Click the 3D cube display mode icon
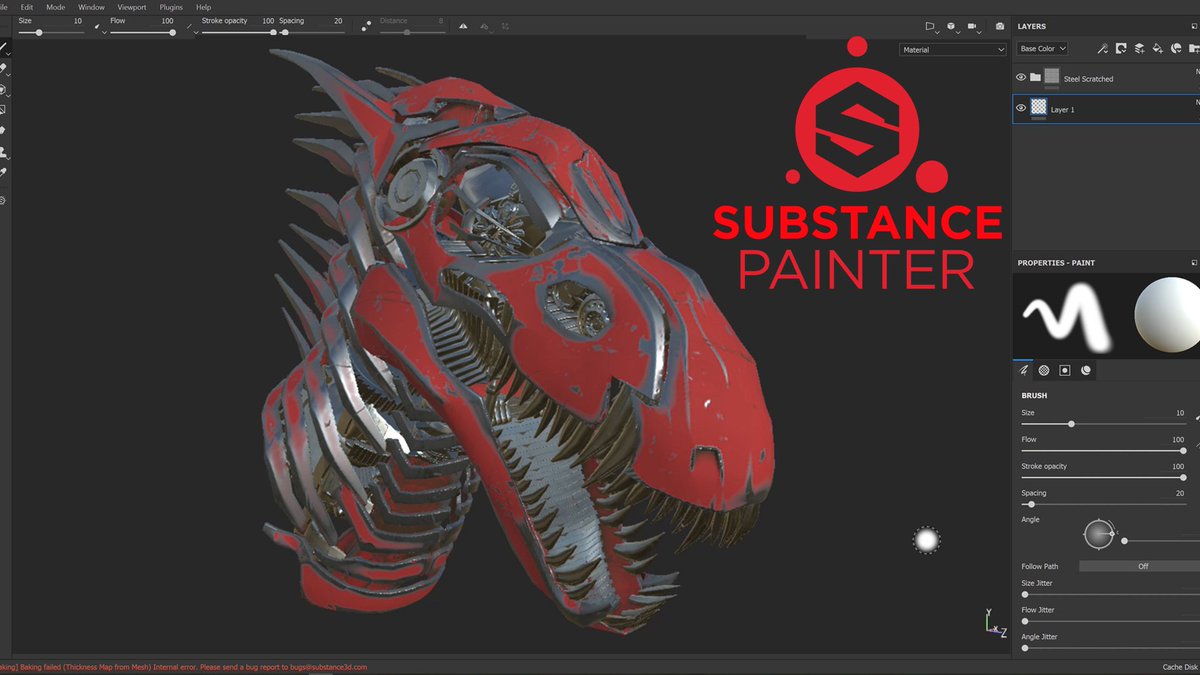Screen dimensions: 1200x675 (951, 26)
